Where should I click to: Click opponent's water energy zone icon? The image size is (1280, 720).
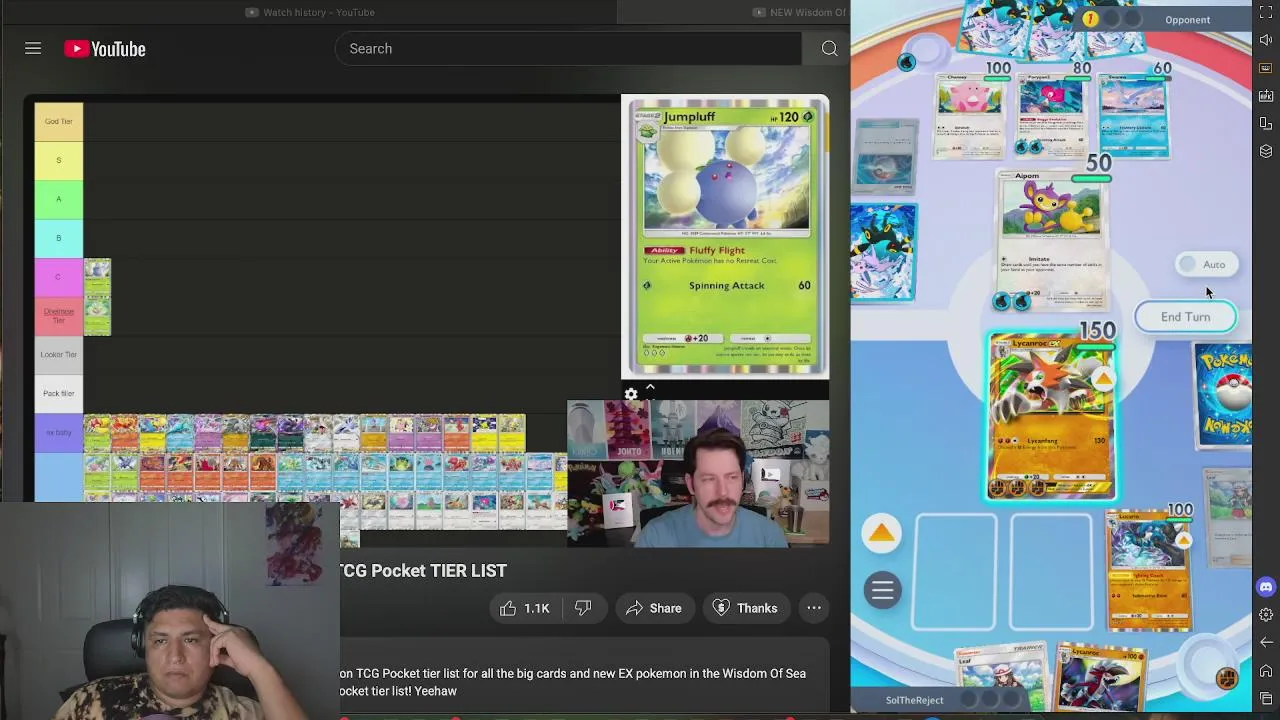(906, 62)
